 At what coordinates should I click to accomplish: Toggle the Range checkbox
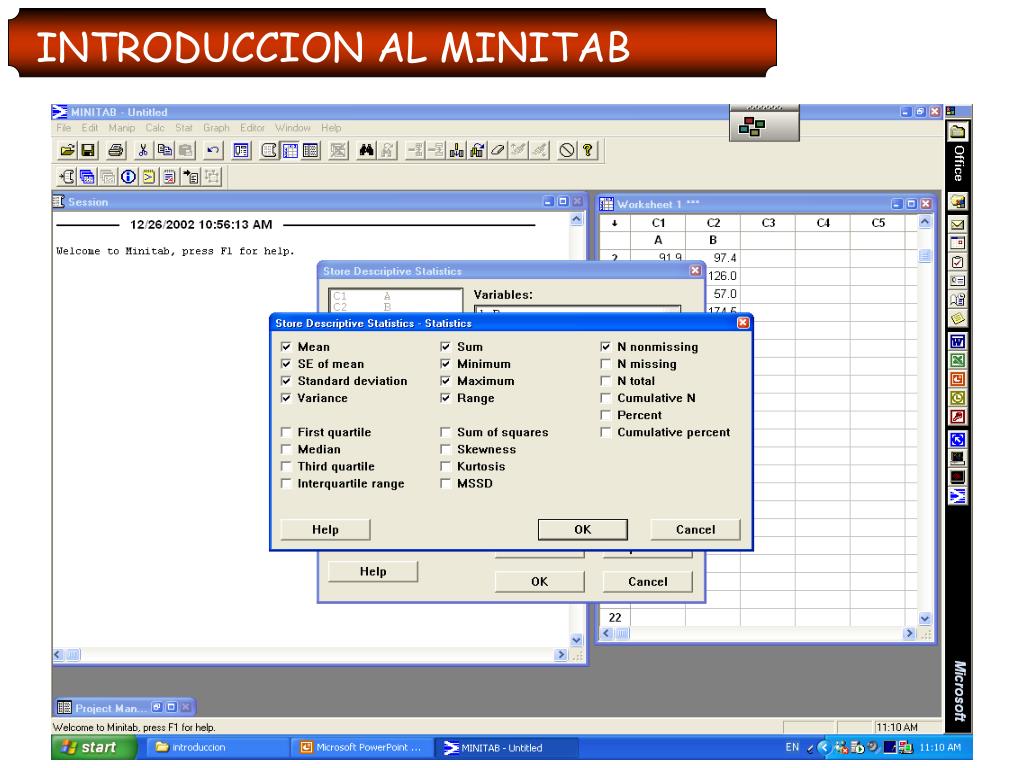pos(445,398)
